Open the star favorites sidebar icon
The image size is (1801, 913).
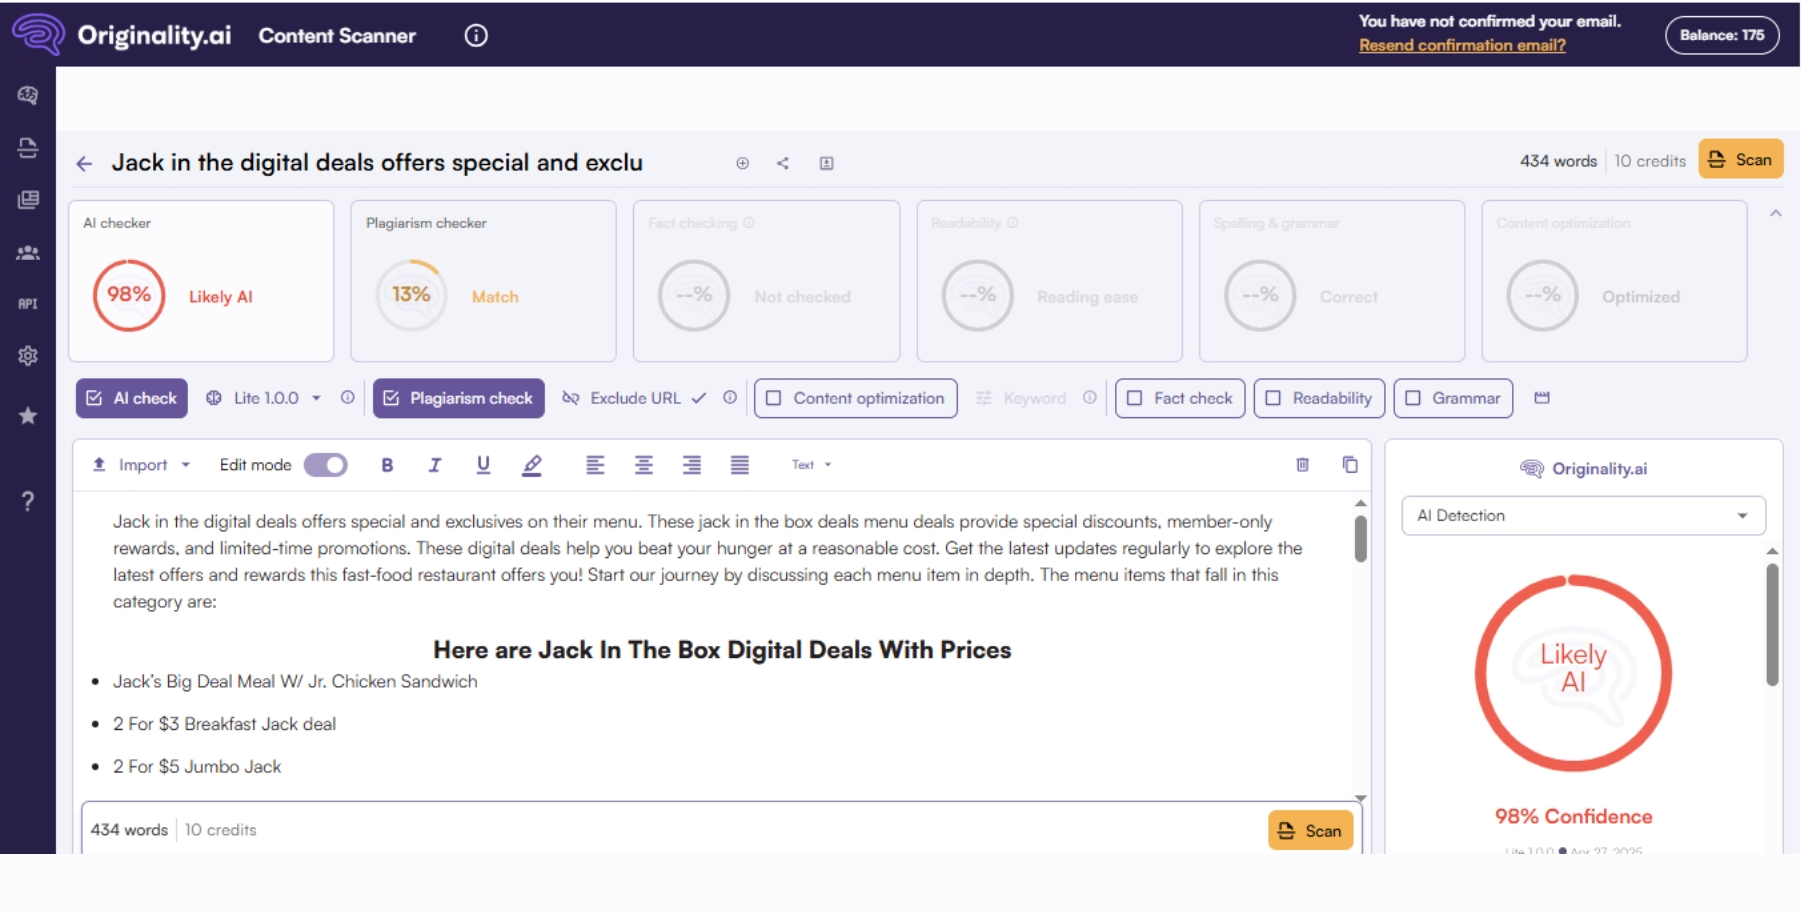point(28,415)
